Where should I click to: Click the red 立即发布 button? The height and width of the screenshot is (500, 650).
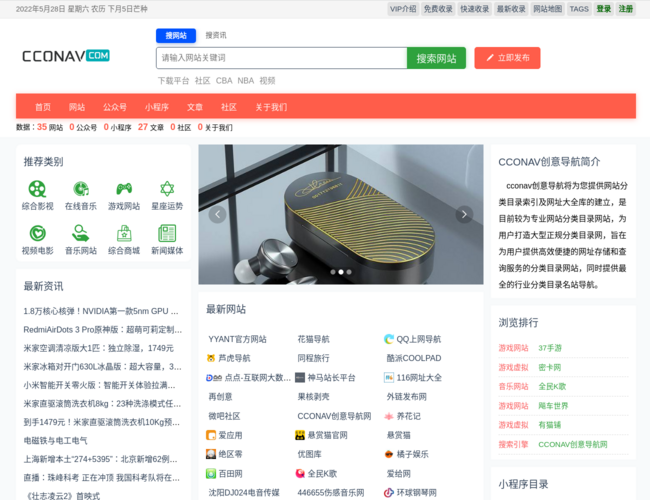pos(507,58)
